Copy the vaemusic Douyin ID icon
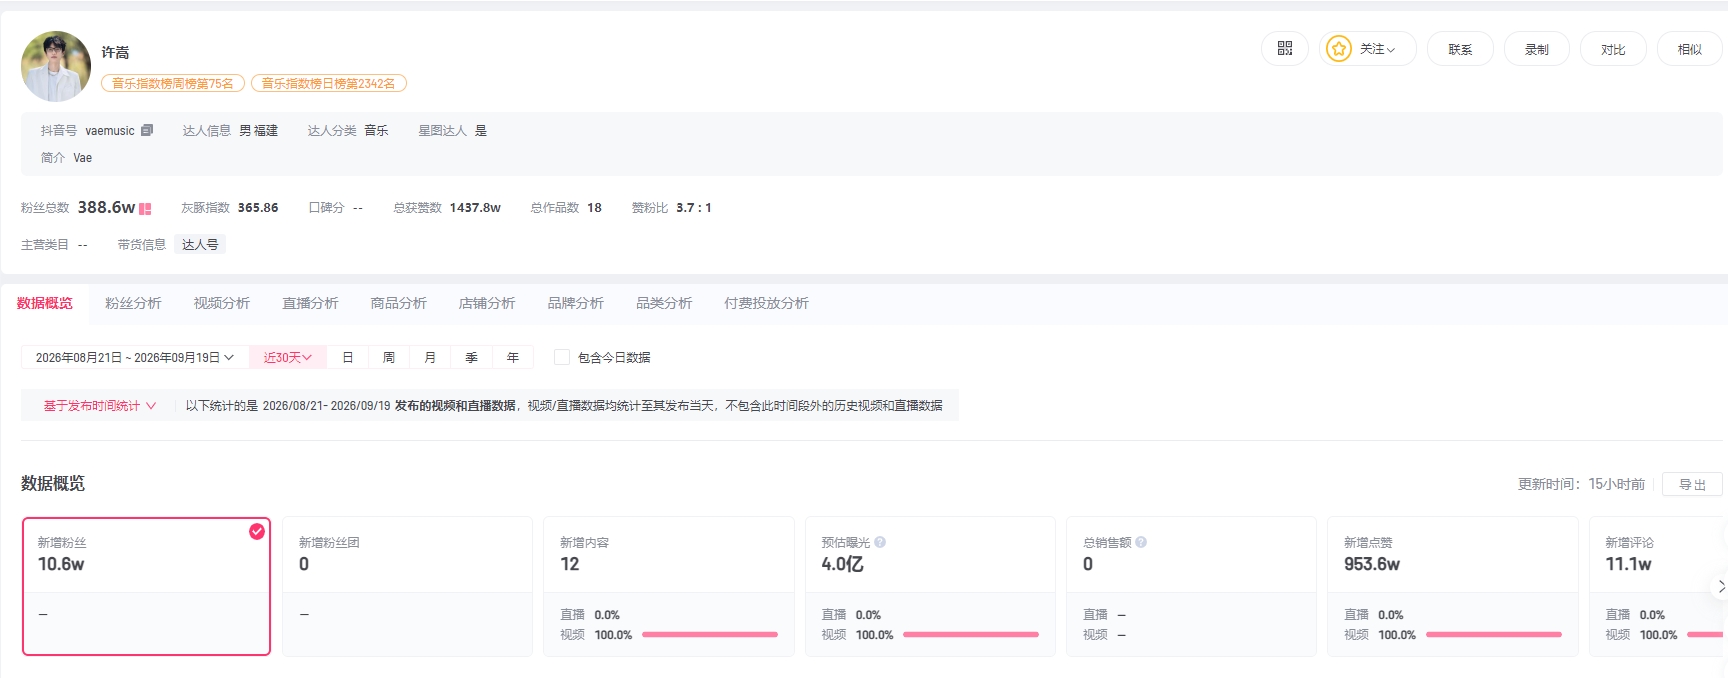Viewport: 1728px width, 678px height. (x=147, y=131)
